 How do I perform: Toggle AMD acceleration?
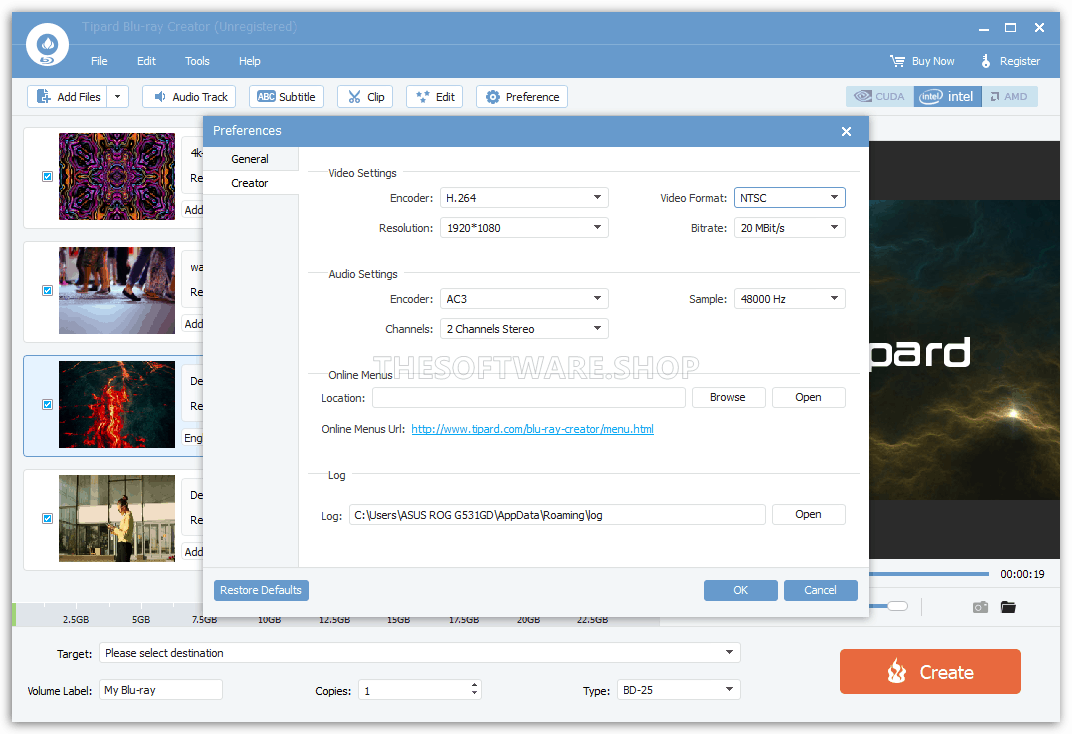[1009, 96]
